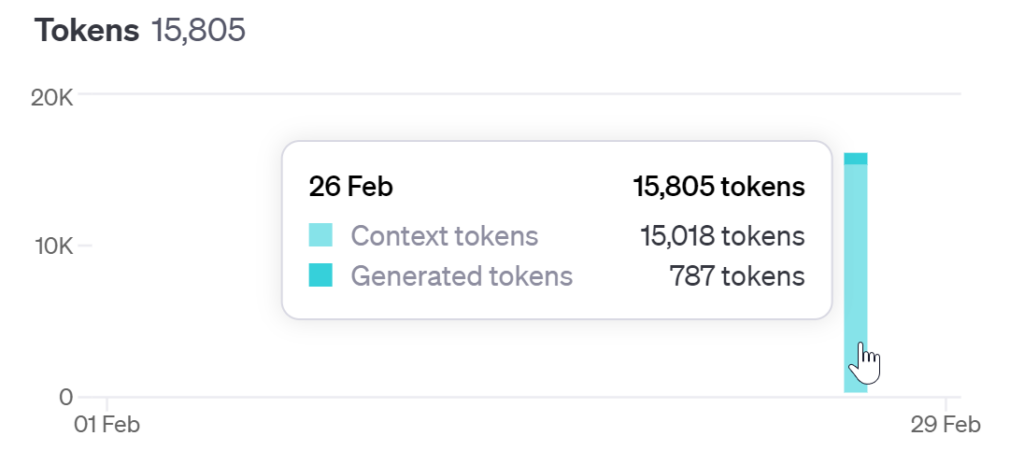Viewport: 1024px width, 464px height.
Task: Click the 787 tokens value
Action: (x=737, y=276)
